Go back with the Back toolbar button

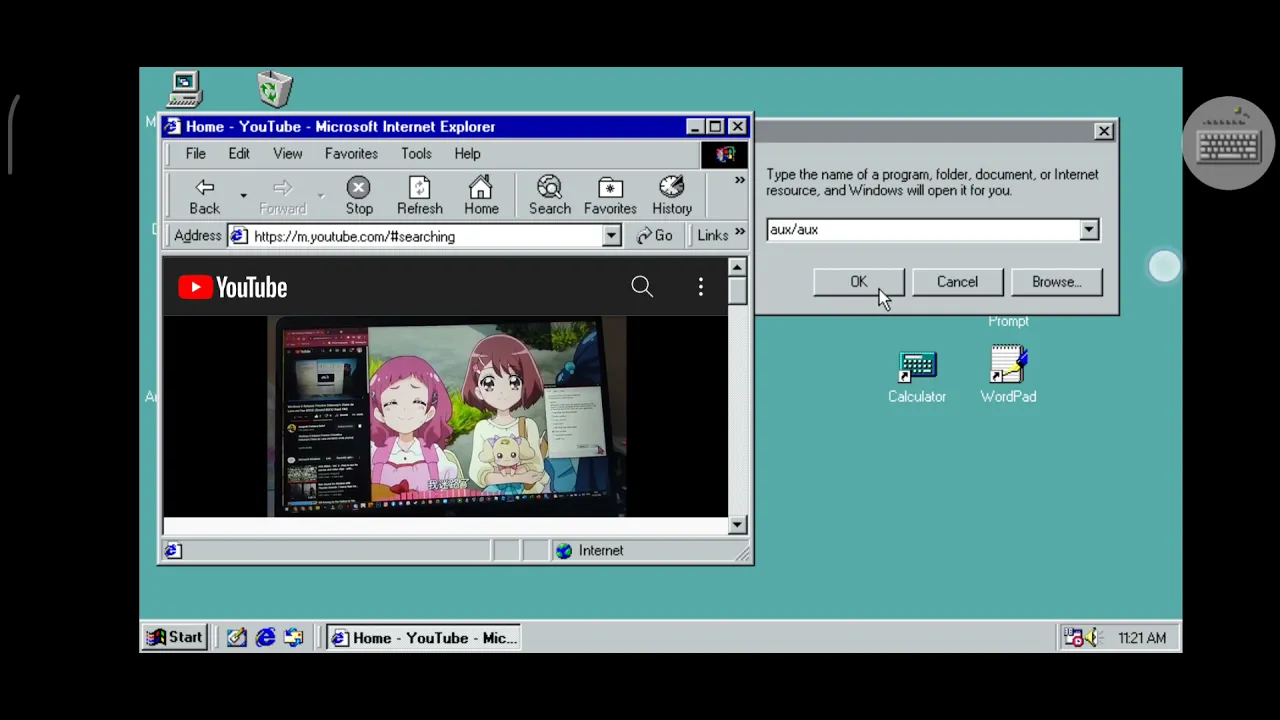(x=204, y=196)
